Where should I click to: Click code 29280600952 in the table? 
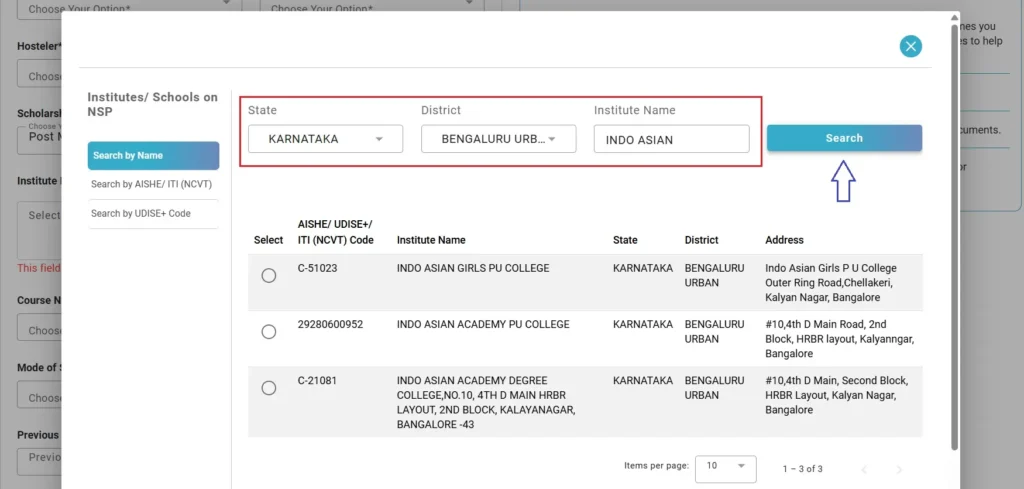tap(330, 324)
